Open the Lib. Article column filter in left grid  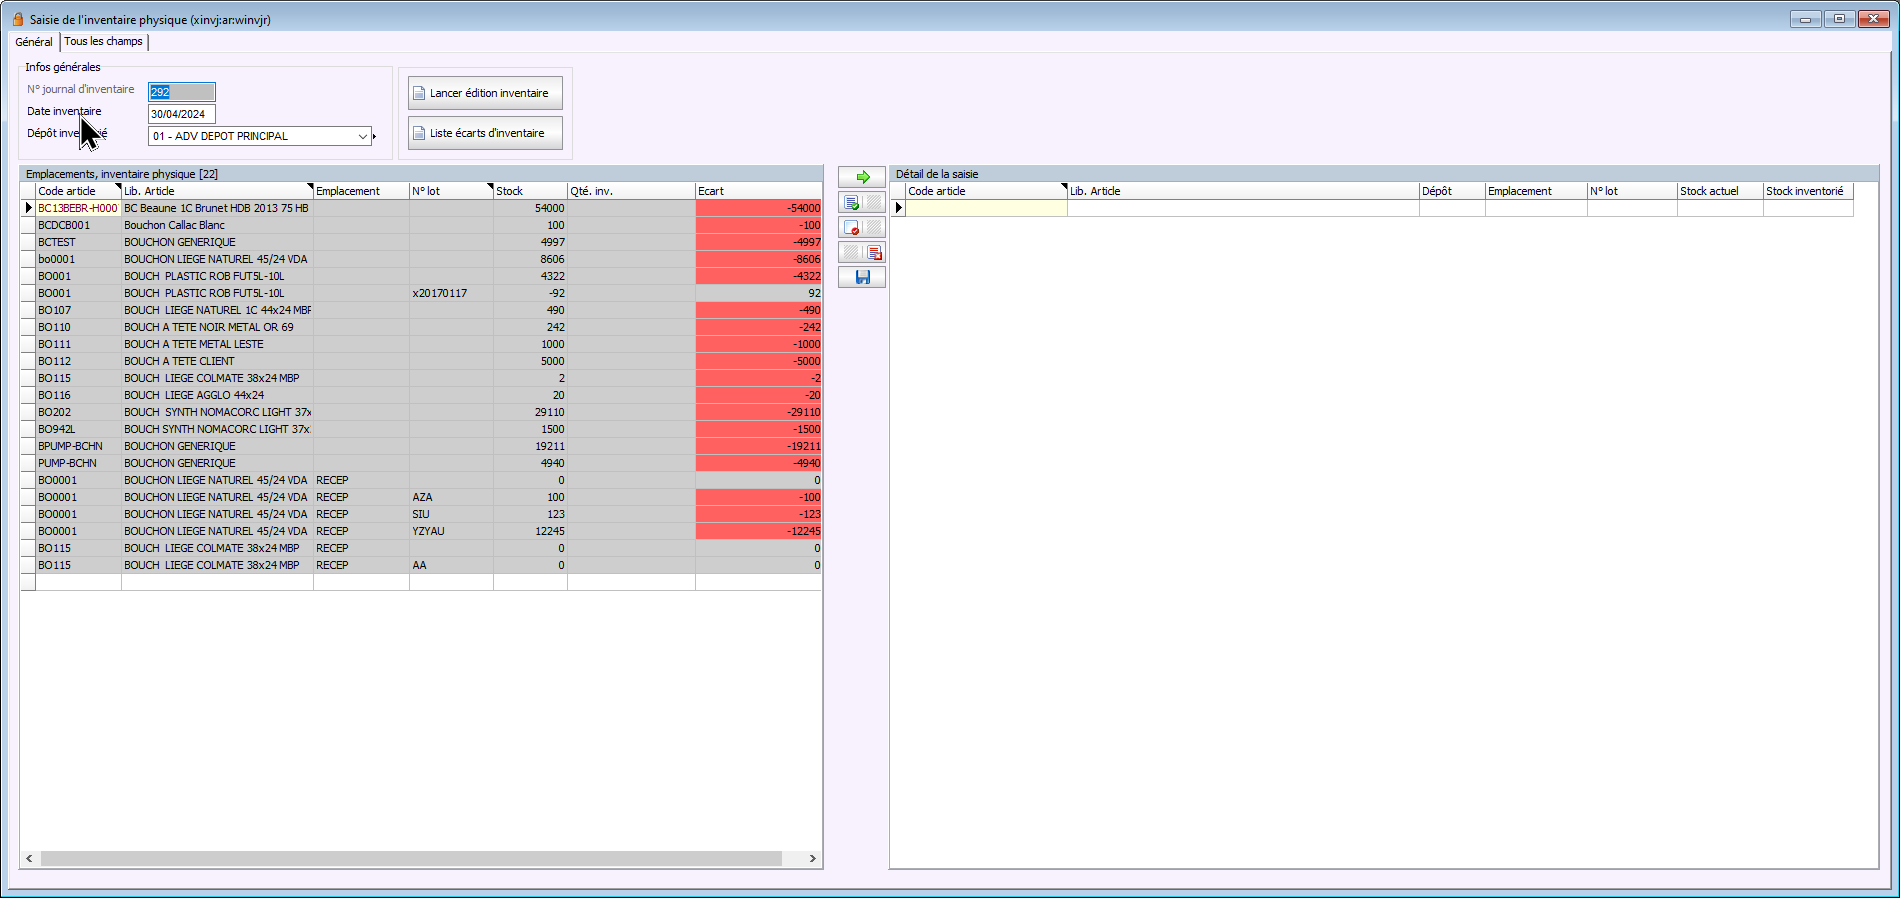[x=309, y=187]
